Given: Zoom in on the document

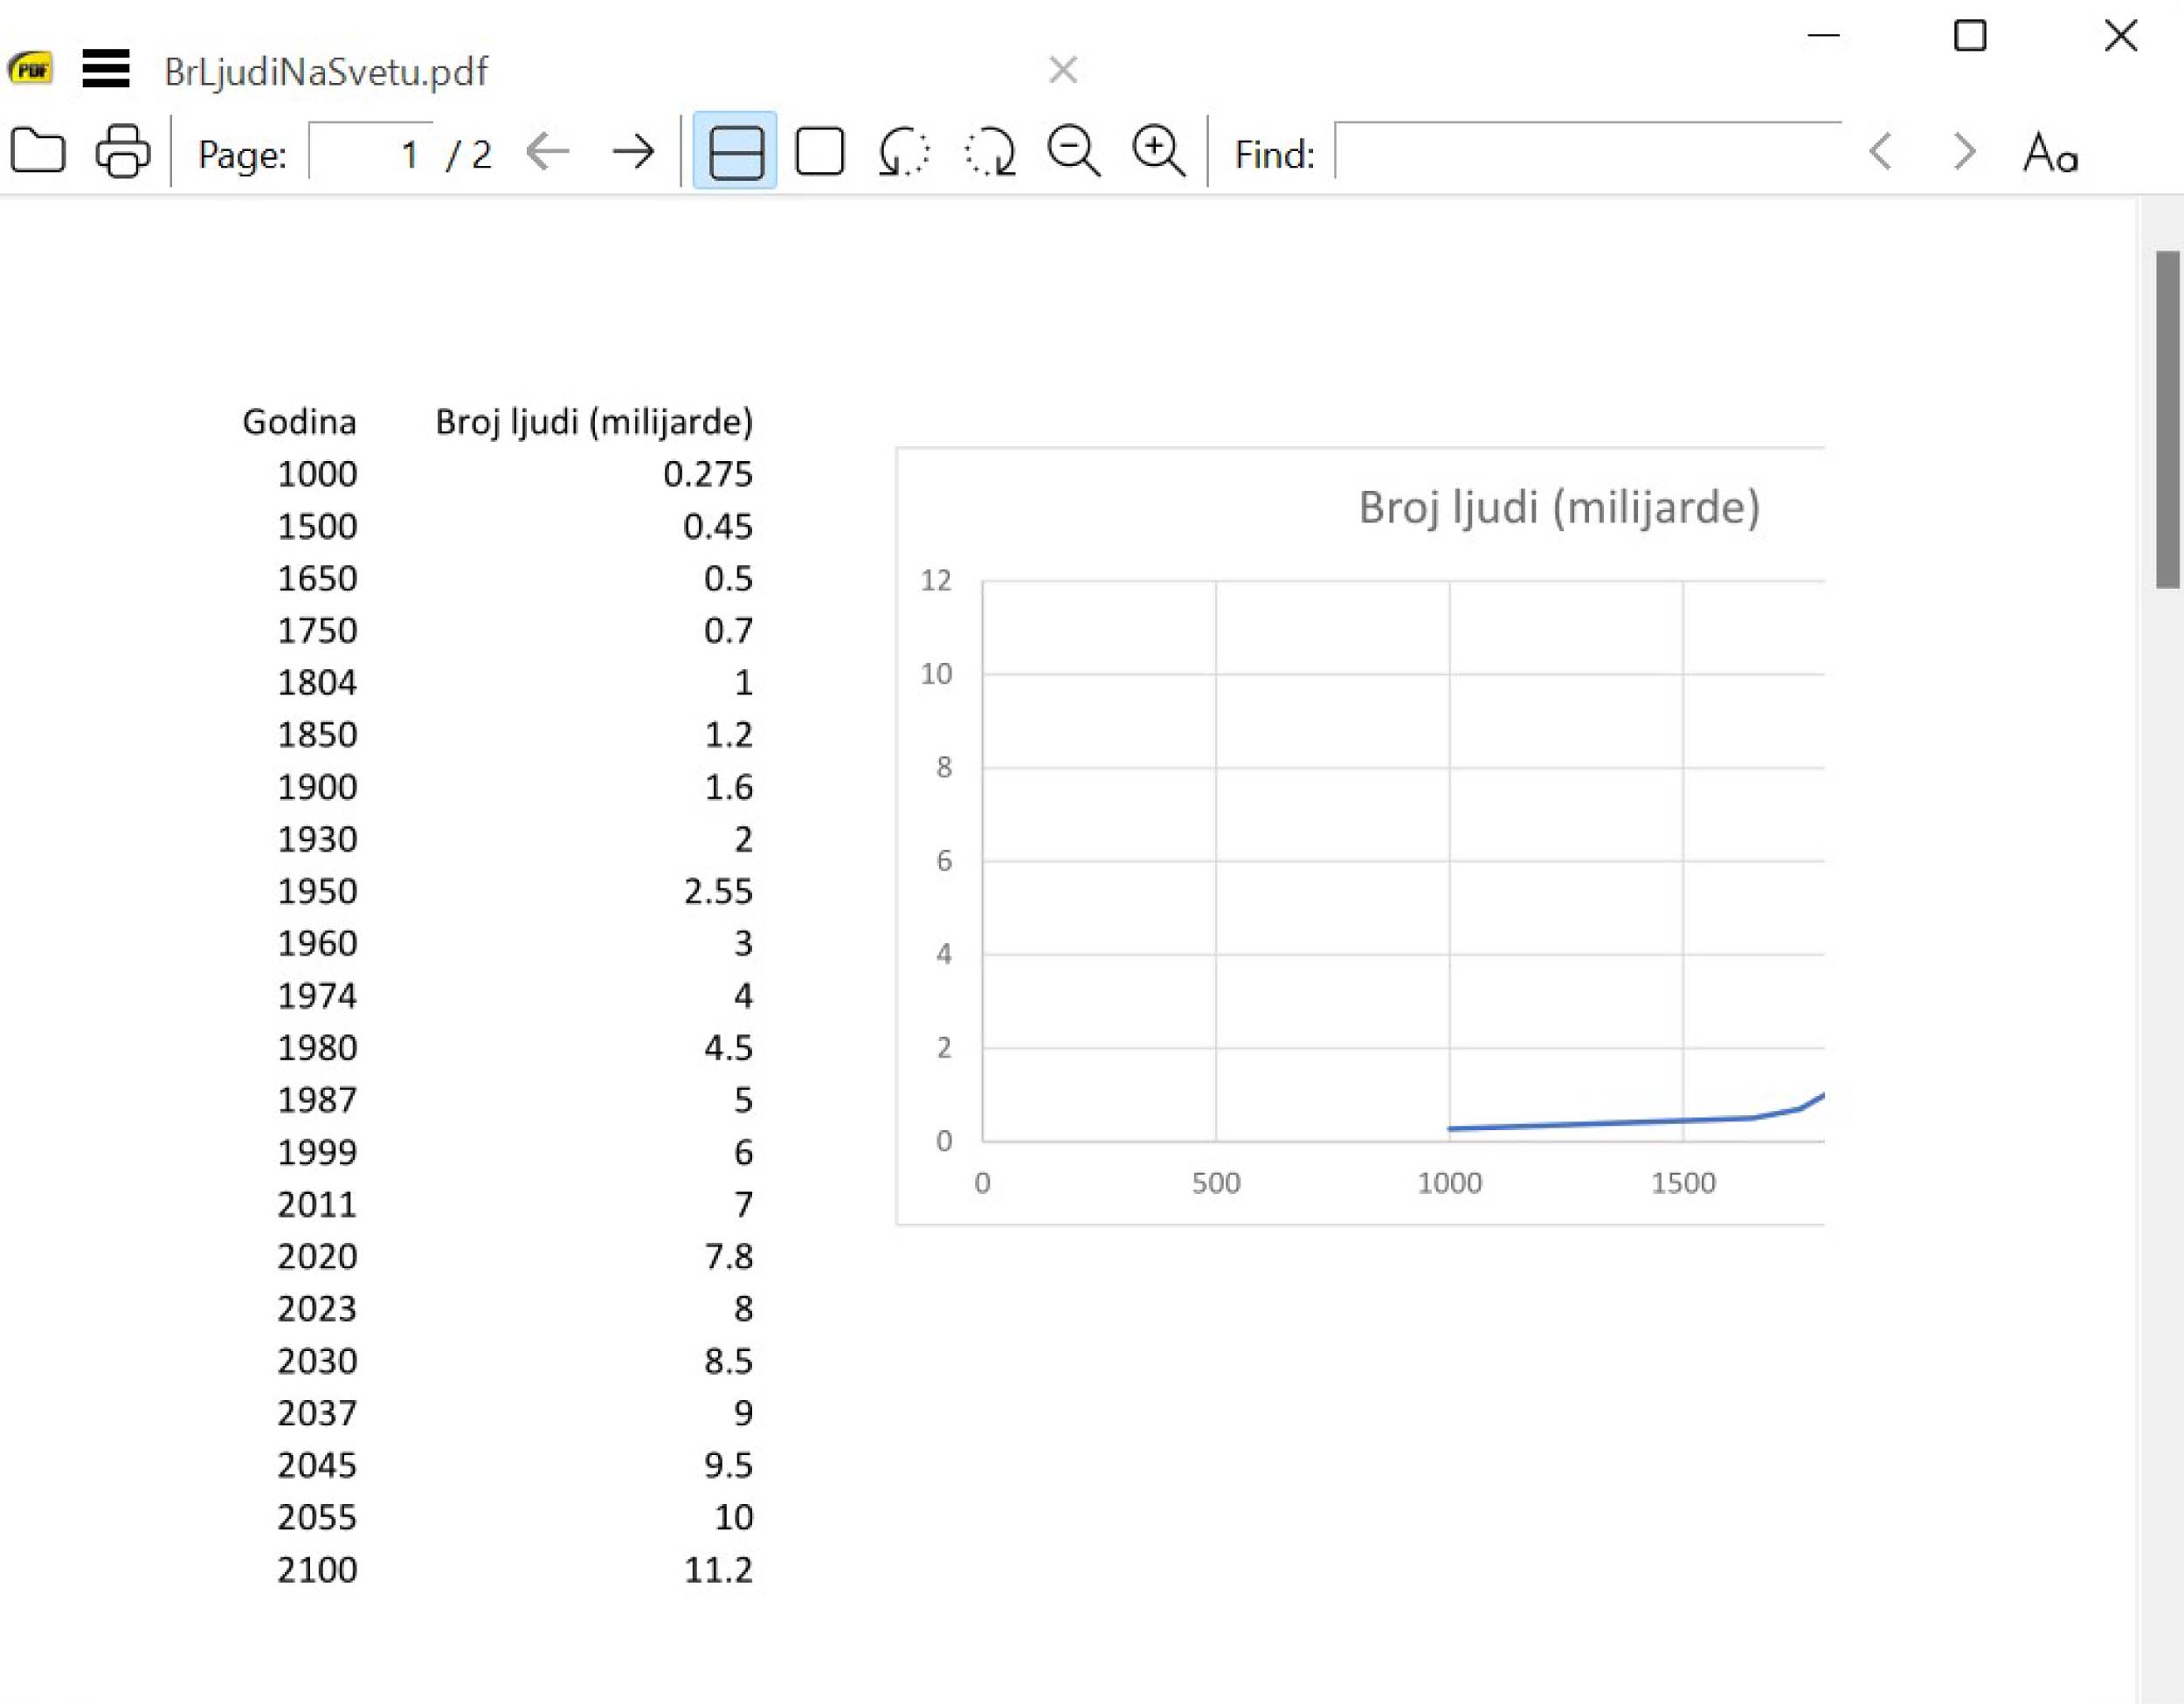Looking at the screenshot, I should [1158, 152].
